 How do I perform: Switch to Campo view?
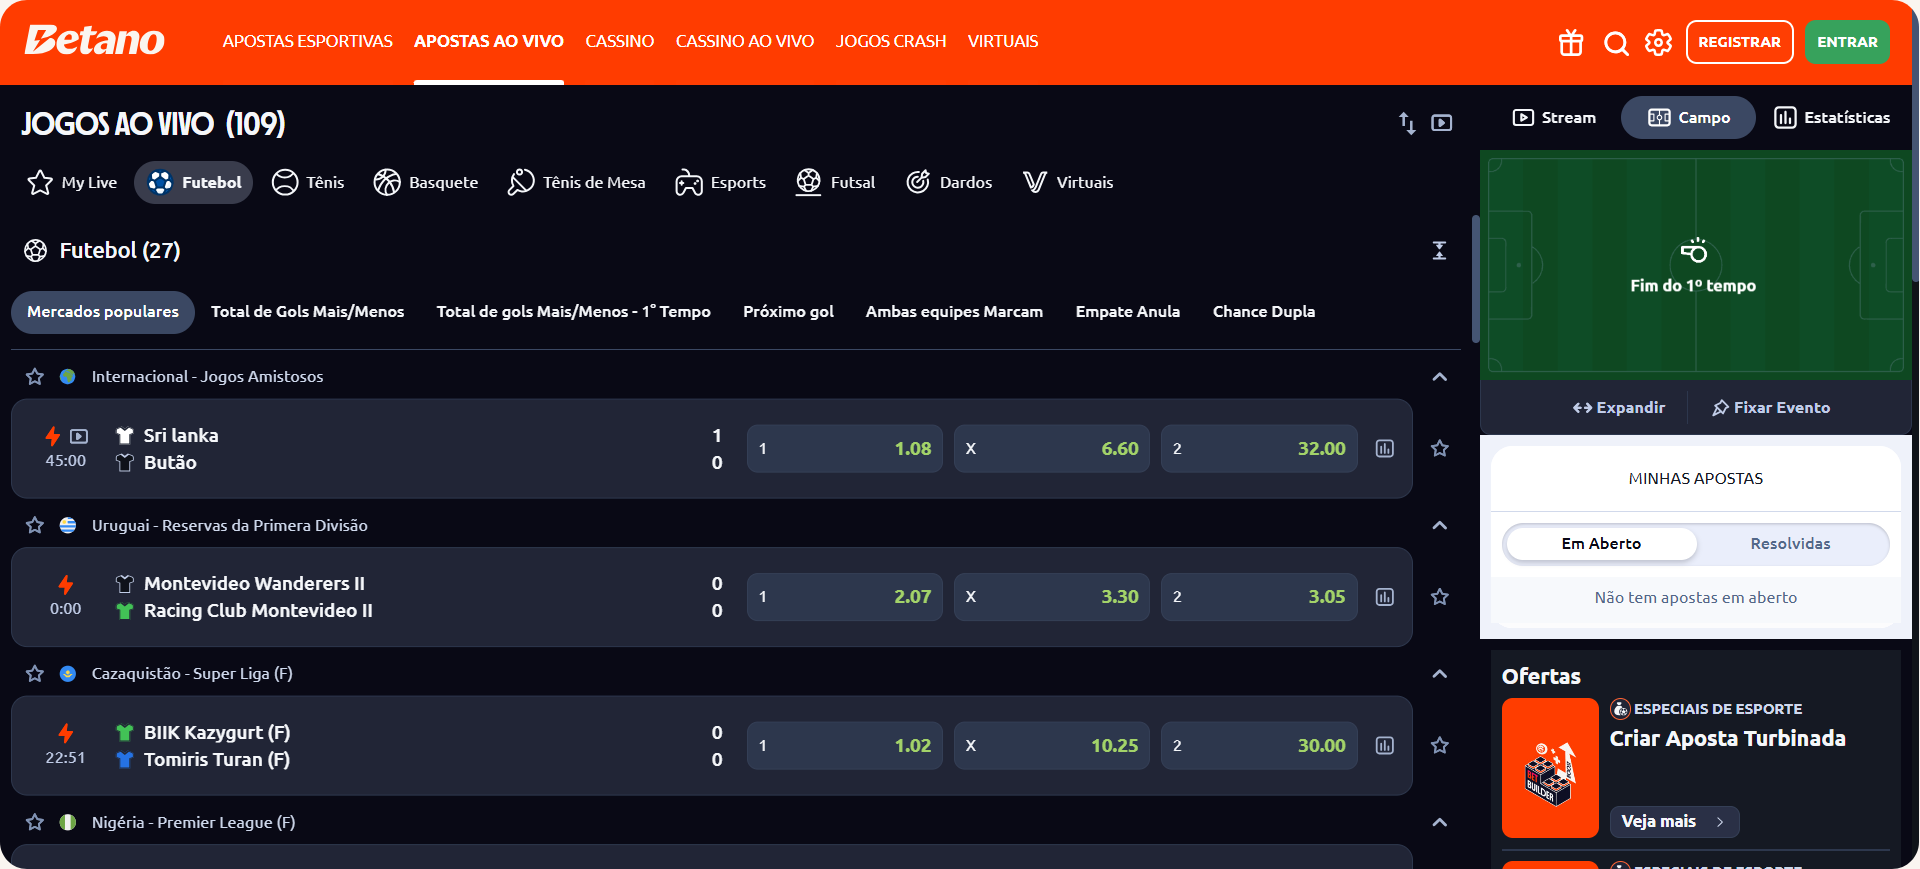point(1688,117)
